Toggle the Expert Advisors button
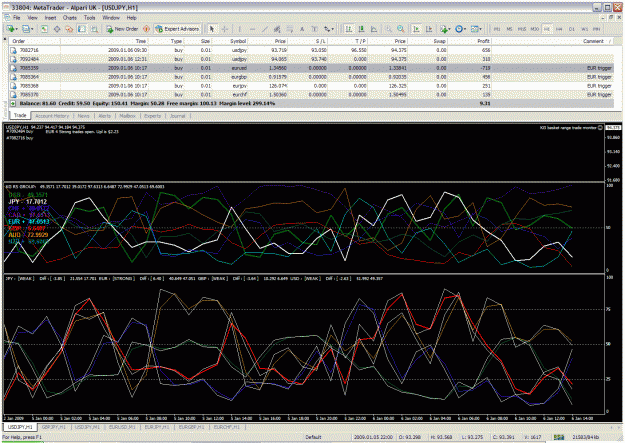Screen dimensions: 625x443 (x=177, y=29)
